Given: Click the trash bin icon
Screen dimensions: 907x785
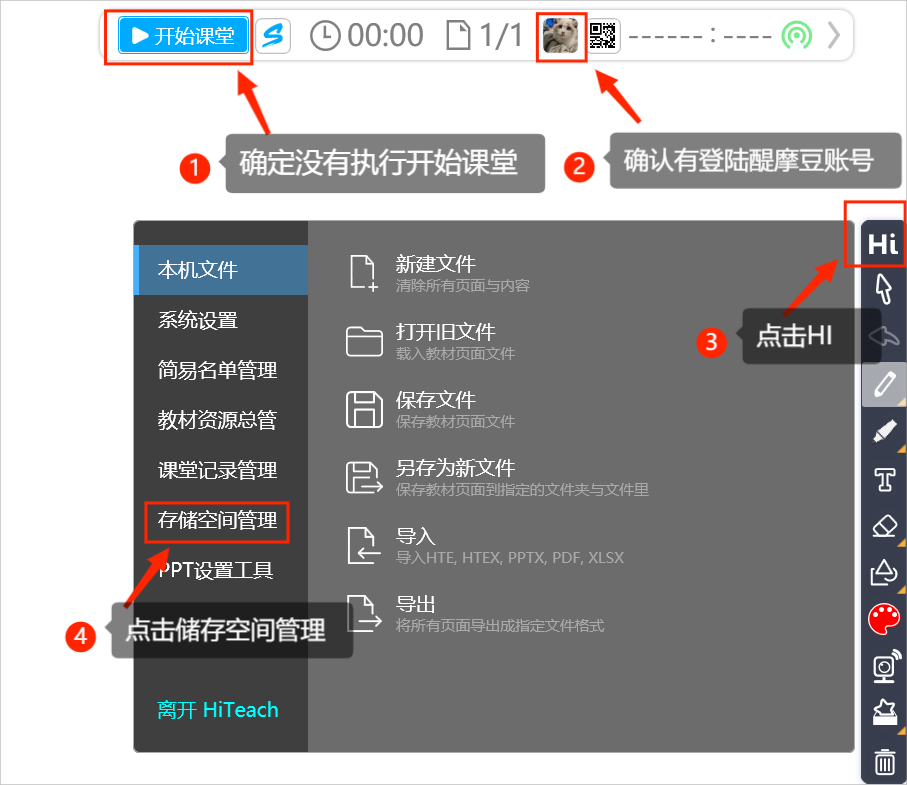Looking at the screenshot, I should click(884, 763).
